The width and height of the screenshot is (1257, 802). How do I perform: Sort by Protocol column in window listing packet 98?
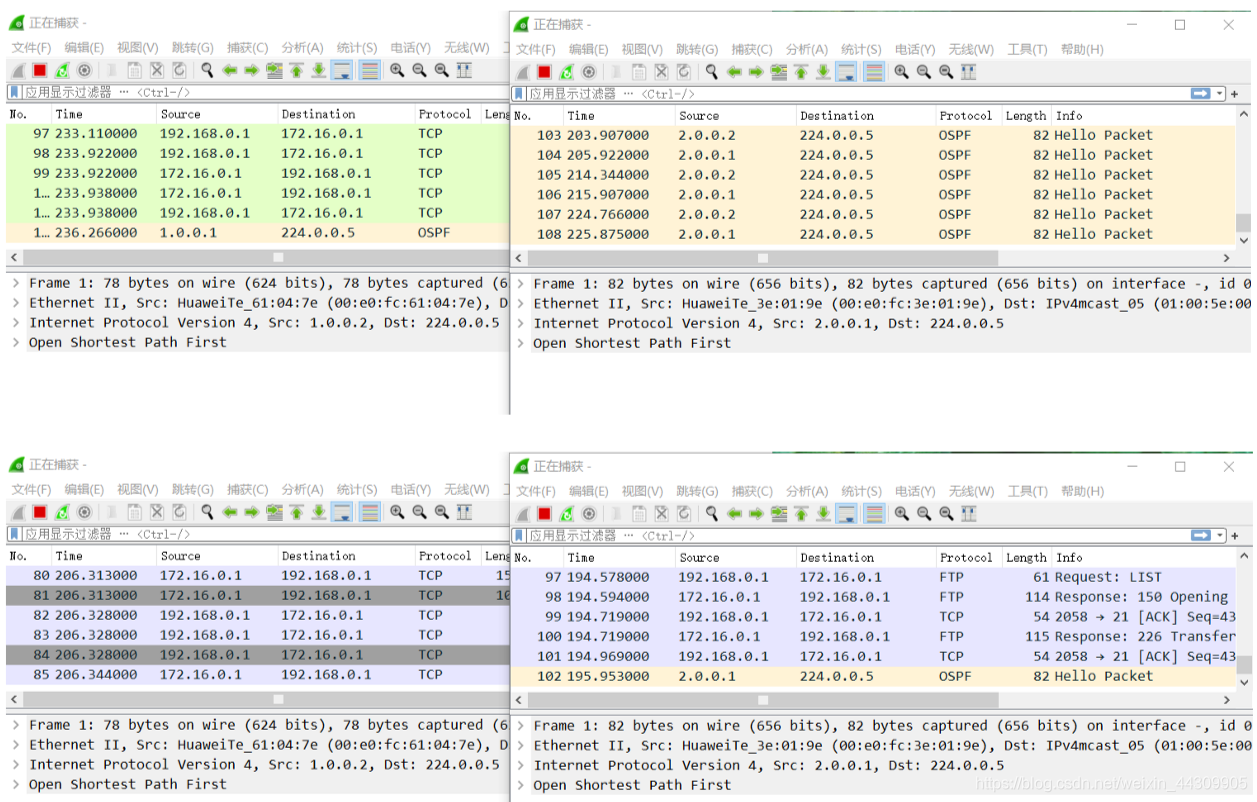pos(447,114)
